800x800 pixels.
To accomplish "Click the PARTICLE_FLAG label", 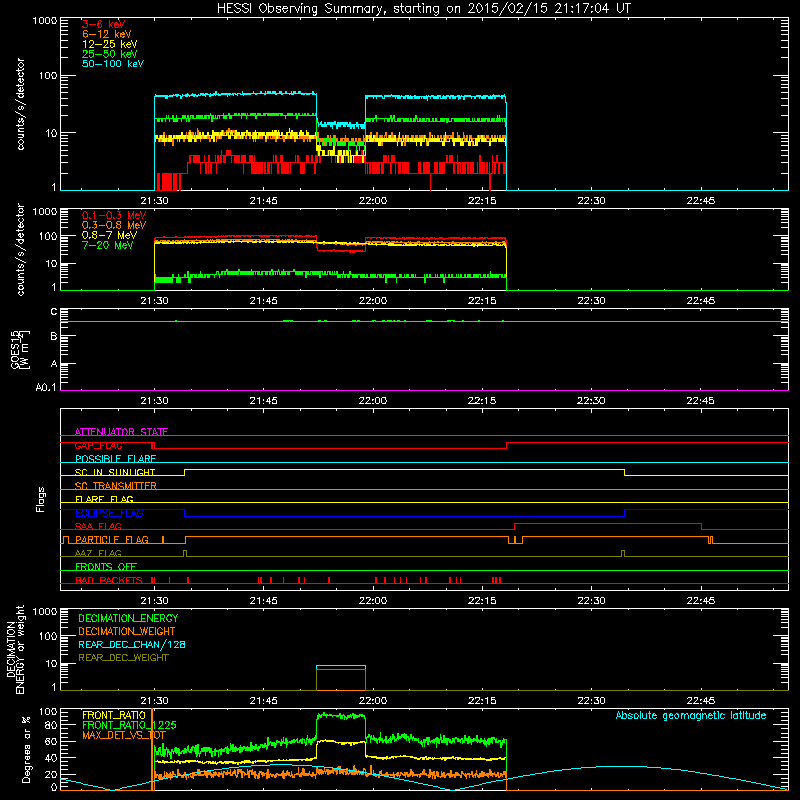I will click(112, 540).
